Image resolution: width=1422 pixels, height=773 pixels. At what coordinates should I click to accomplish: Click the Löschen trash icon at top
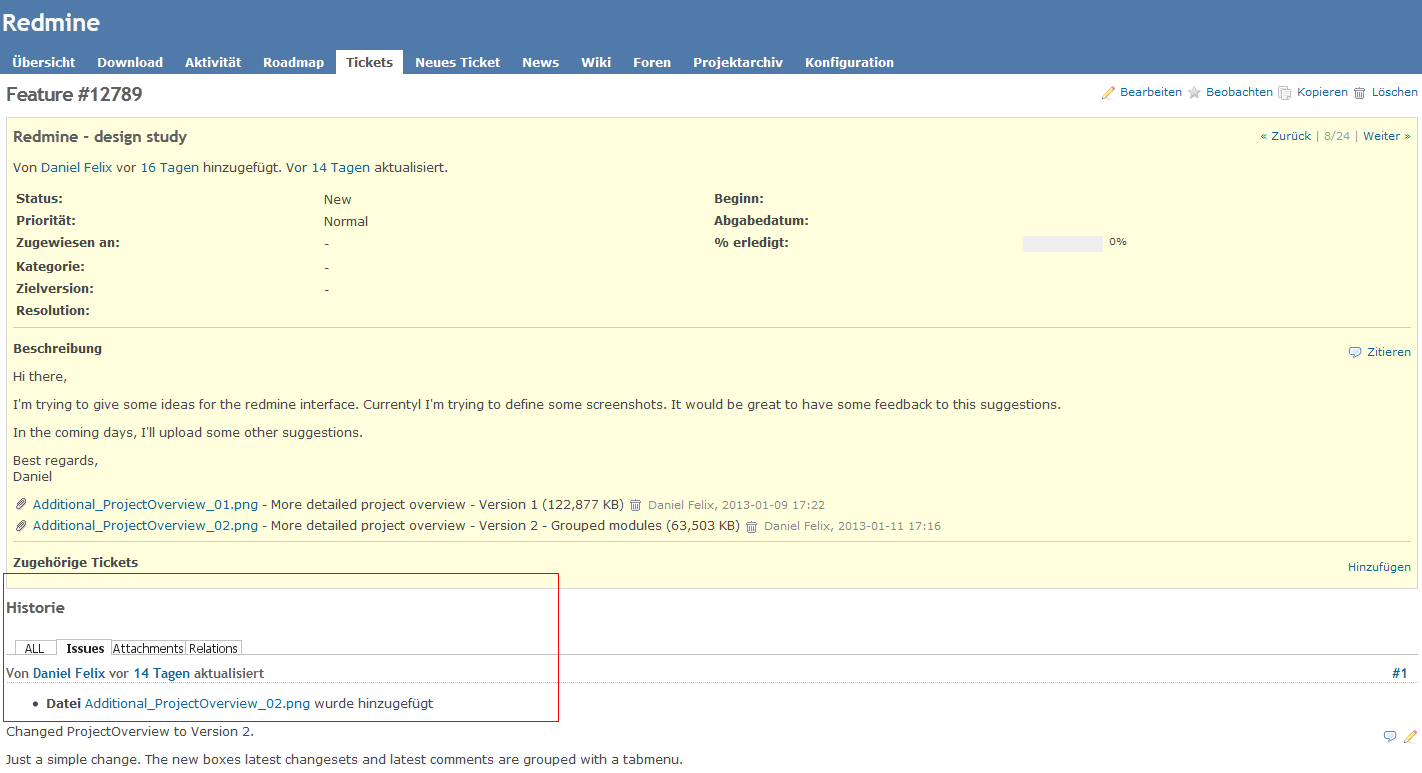[1360, 92]
